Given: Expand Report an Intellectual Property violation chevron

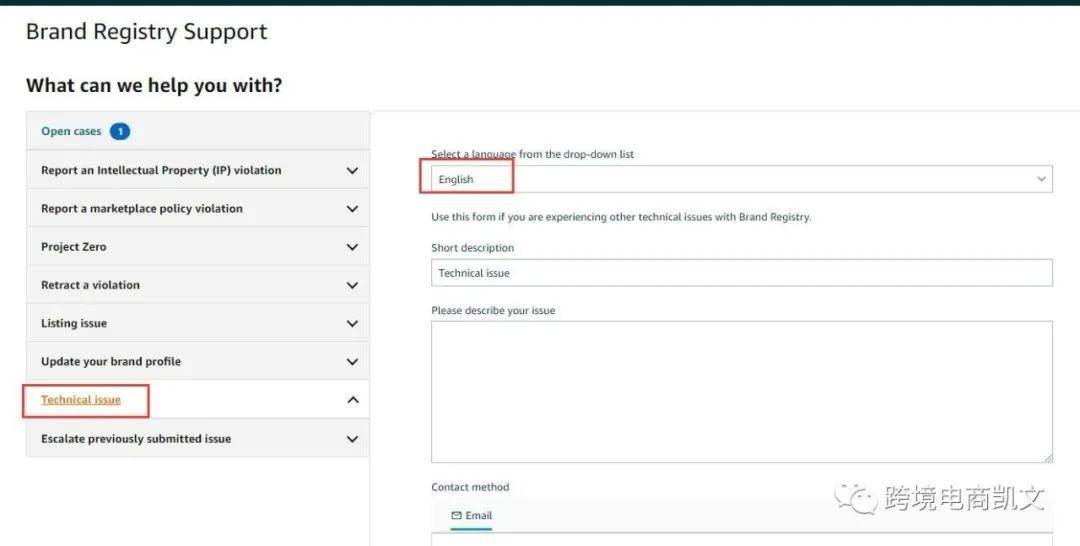Looking at the screenshot, I should pyautogui.click(x=352, y=170).
